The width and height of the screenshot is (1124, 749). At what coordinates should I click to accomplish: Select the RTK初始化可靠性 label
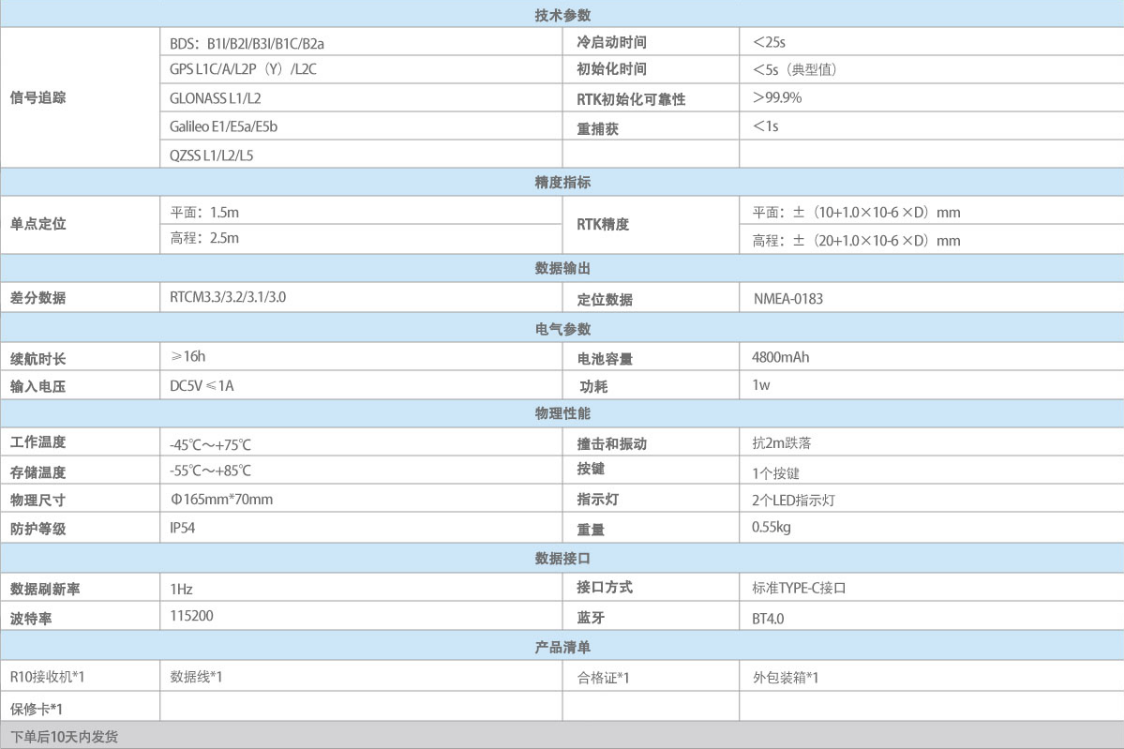point(631,99)
